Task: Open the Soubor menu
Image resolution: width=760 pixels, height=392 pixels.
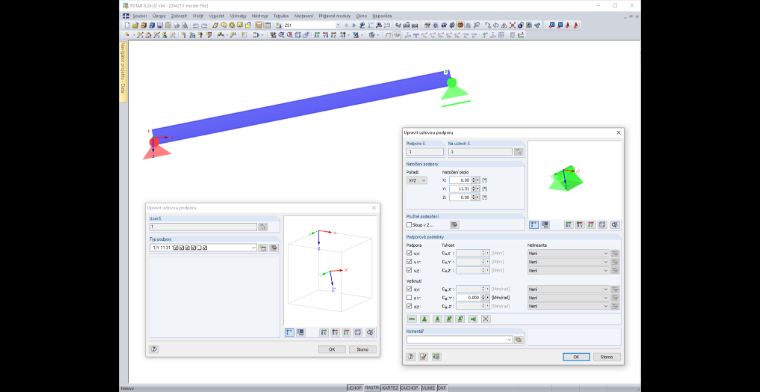Action: click(x=140, y=16)
